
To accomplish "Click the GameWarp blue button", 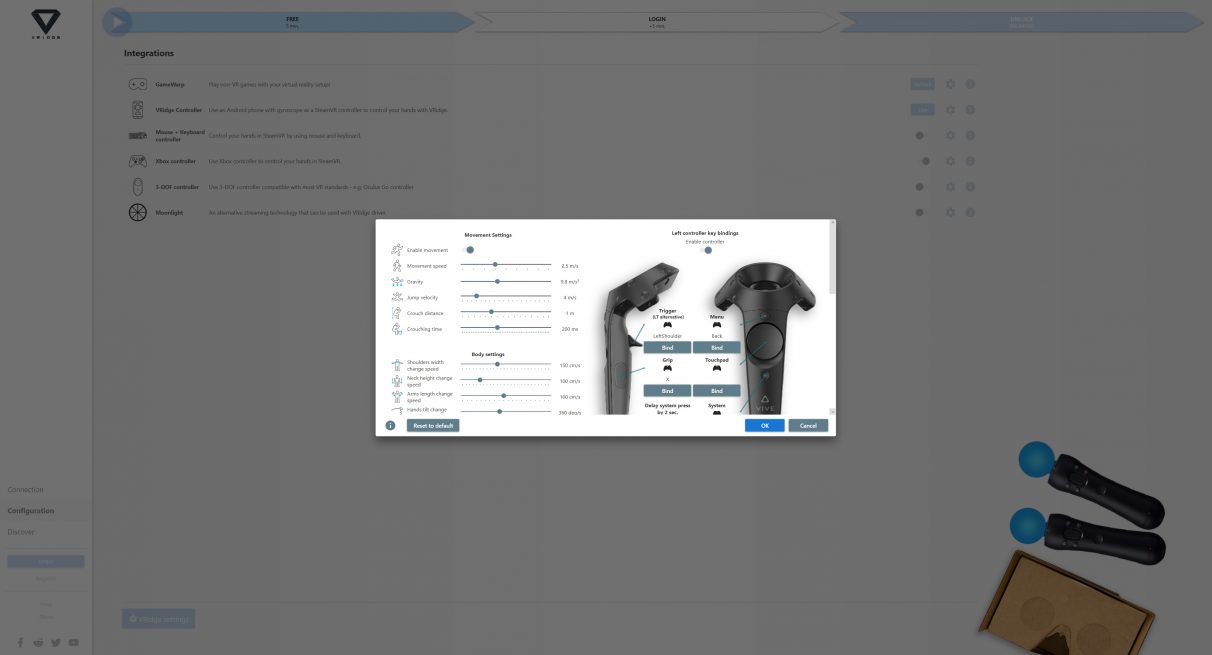I will click(922, 84).
